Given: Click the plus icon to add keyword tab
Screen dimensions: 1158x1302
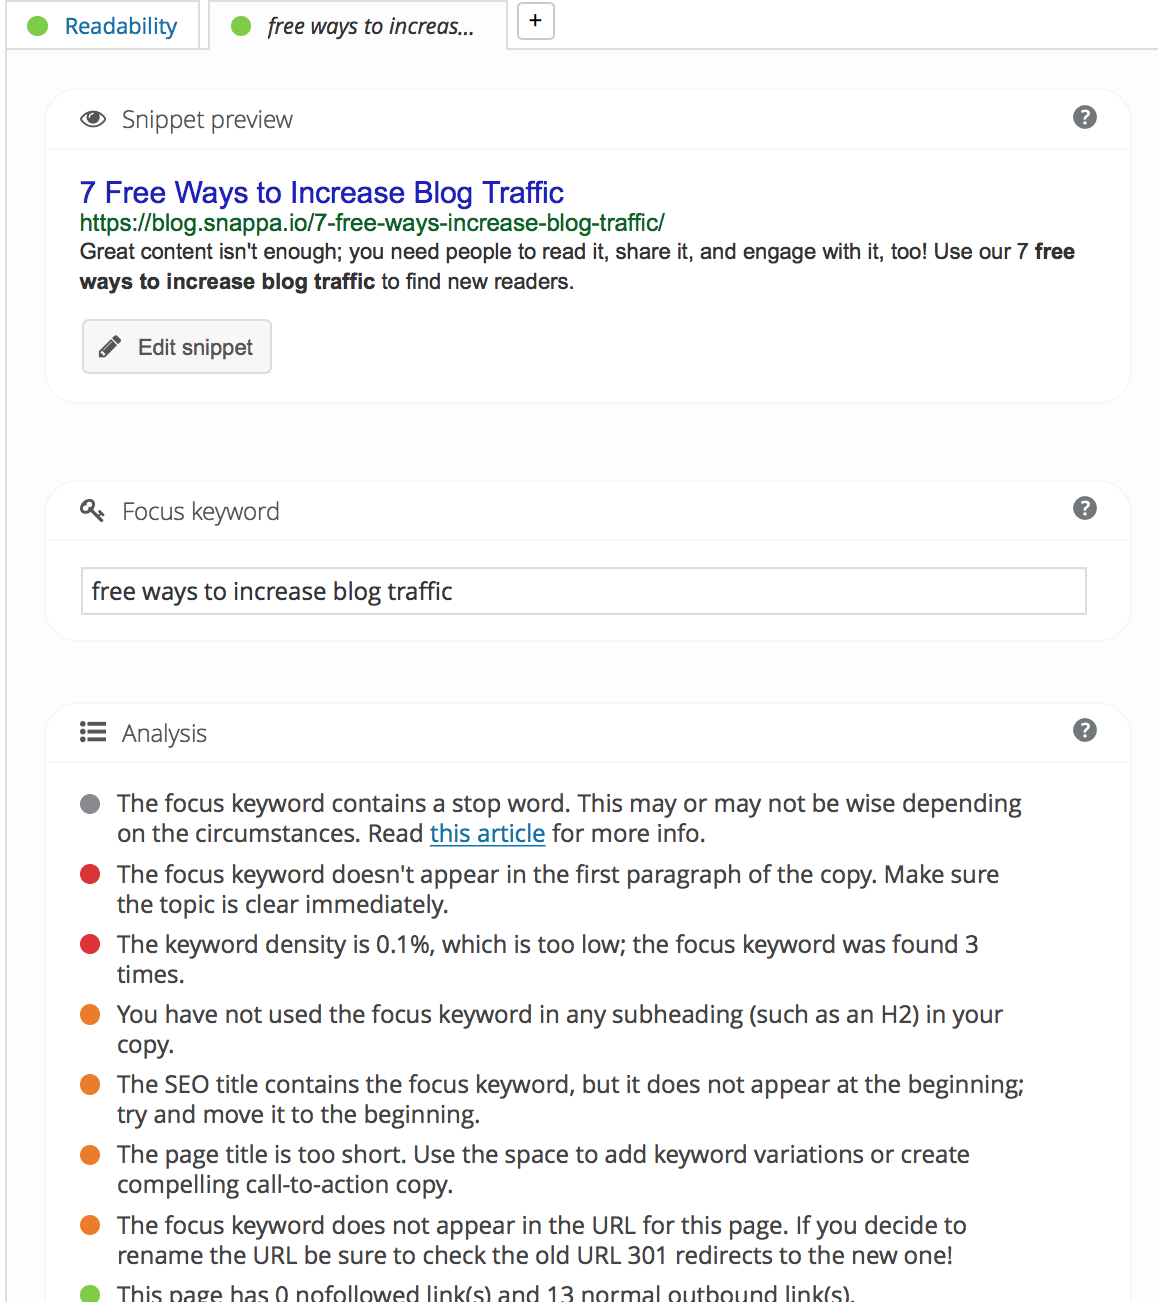Looking at the screenshot, I should 536,21.
